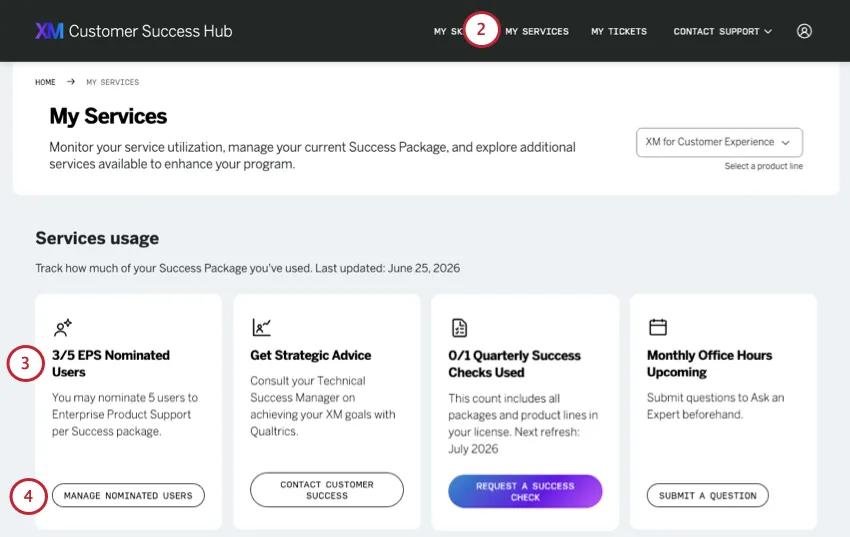This screenshot has width=850, height=537.
Task: Click the success checks checklist document icon
Action: [x=459, y=327]
